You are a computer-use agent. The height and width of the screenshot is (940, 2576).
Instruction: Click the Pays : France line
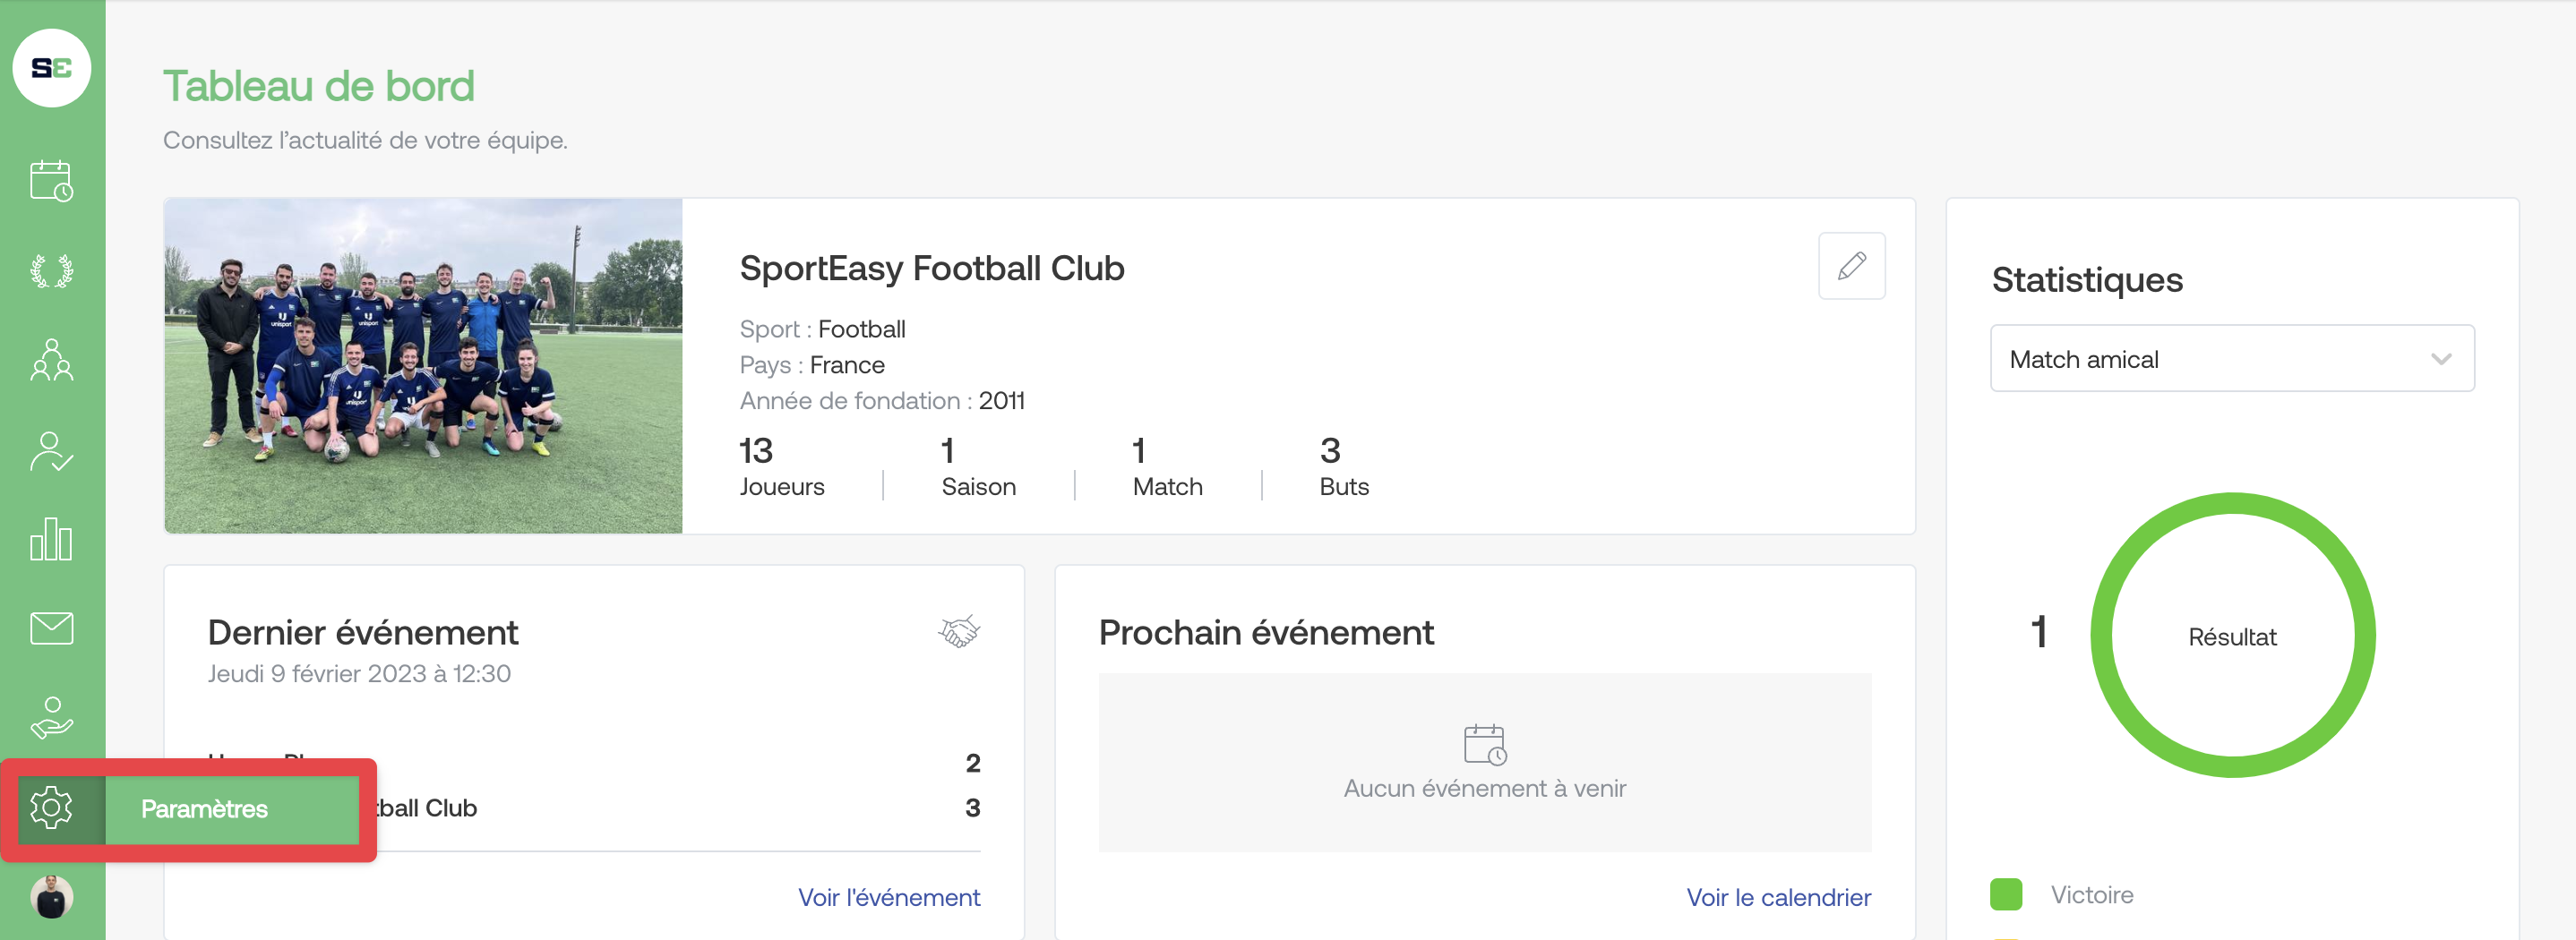click(812, 365)
